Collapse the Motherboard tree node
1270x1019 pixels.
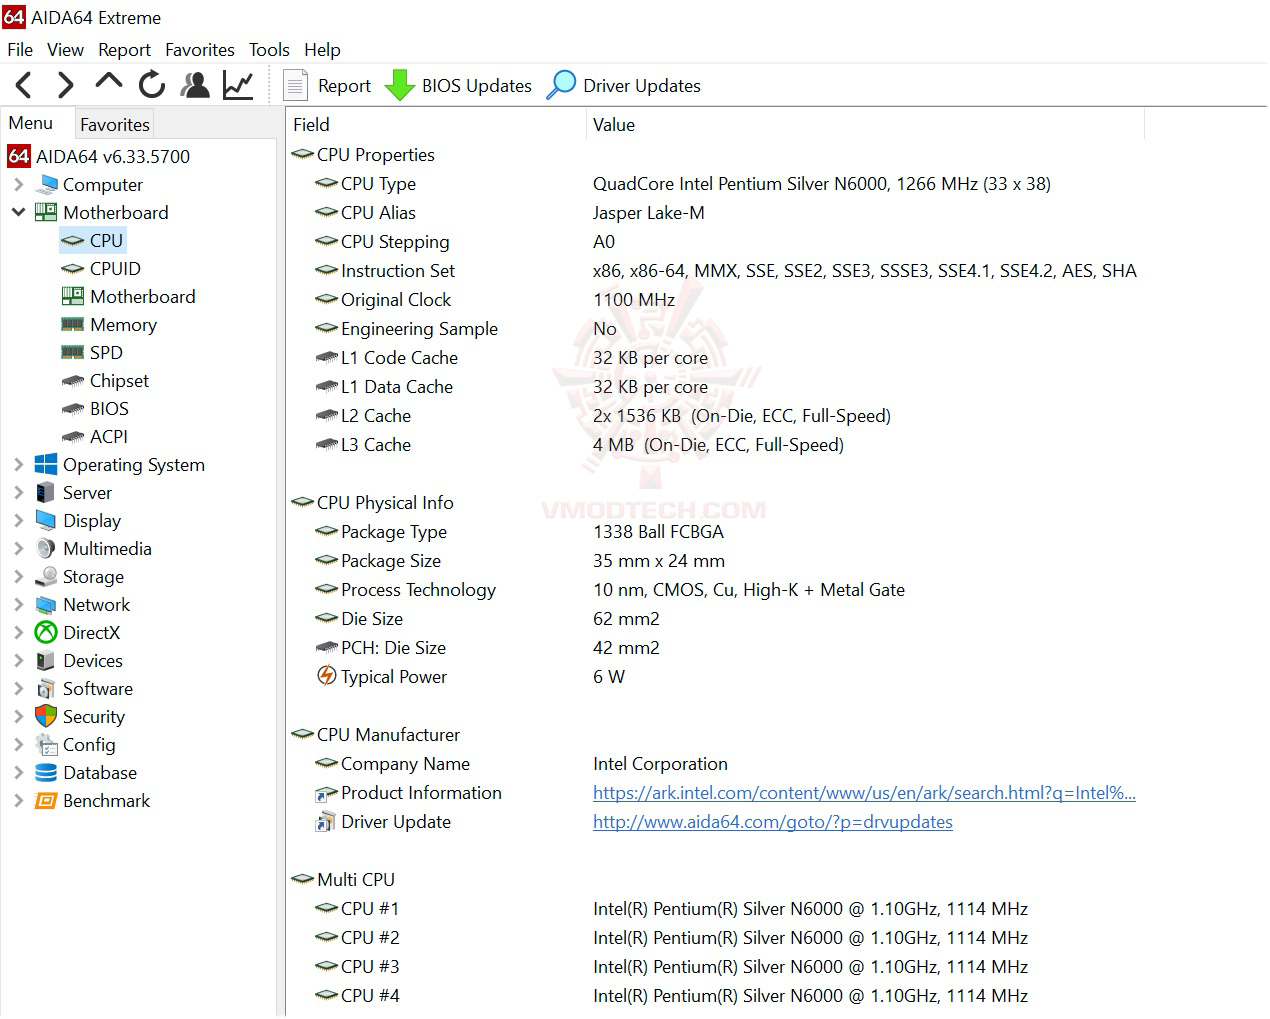point(18,213)
